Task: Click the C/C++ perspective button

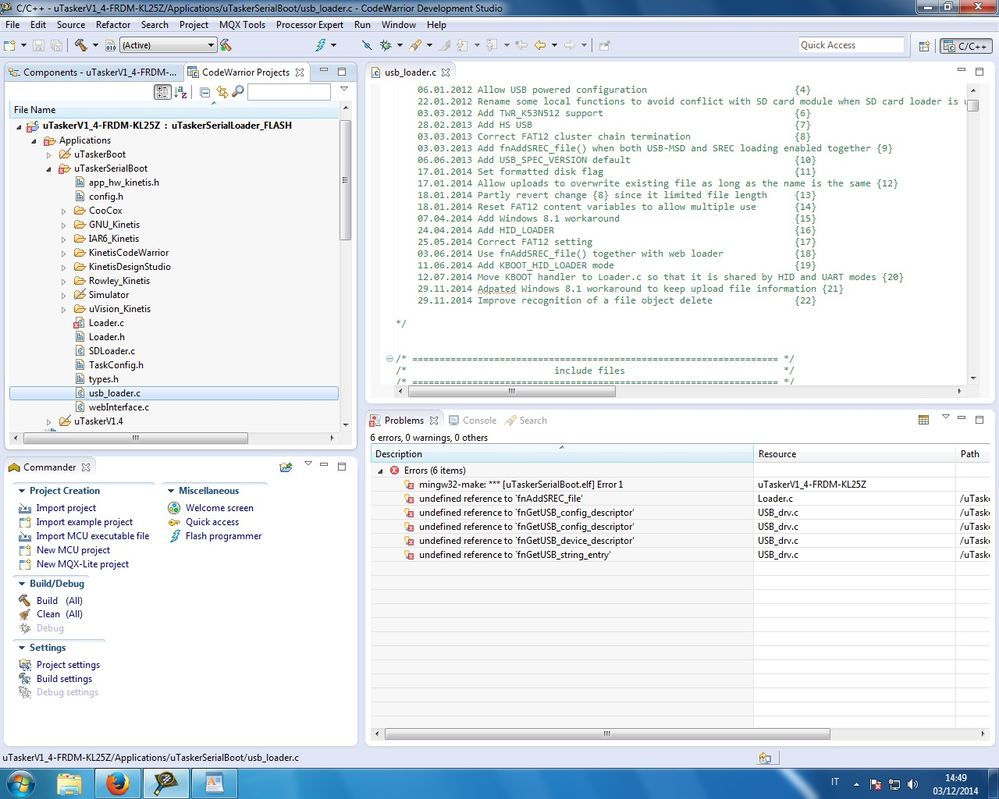Action: point(966,45)
